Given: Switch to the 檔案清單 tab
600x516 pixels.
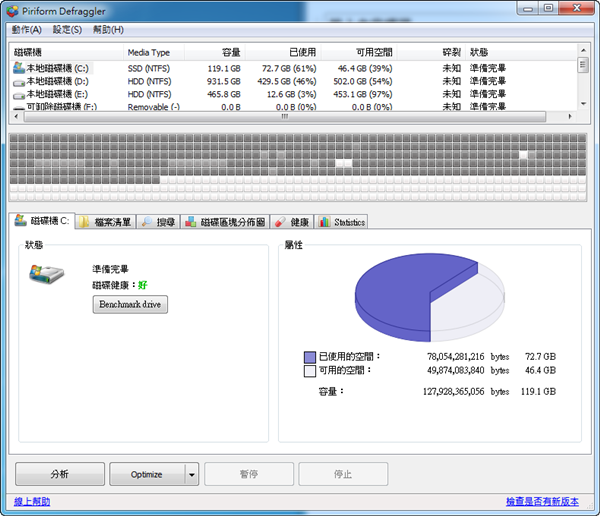Looking at the screenshot, I should point(106,222).
